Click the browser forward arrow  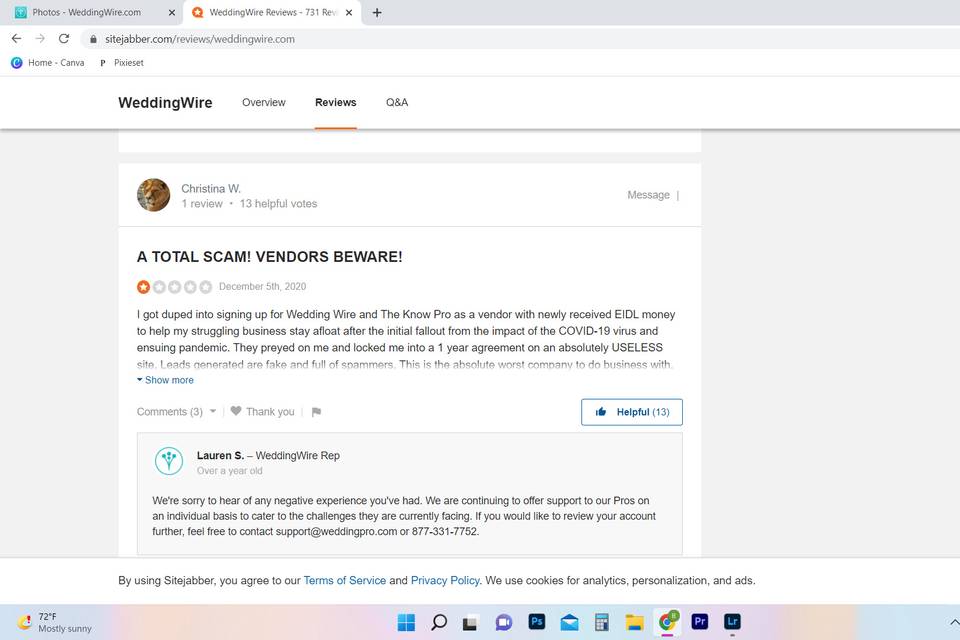(x=40, y=39)
